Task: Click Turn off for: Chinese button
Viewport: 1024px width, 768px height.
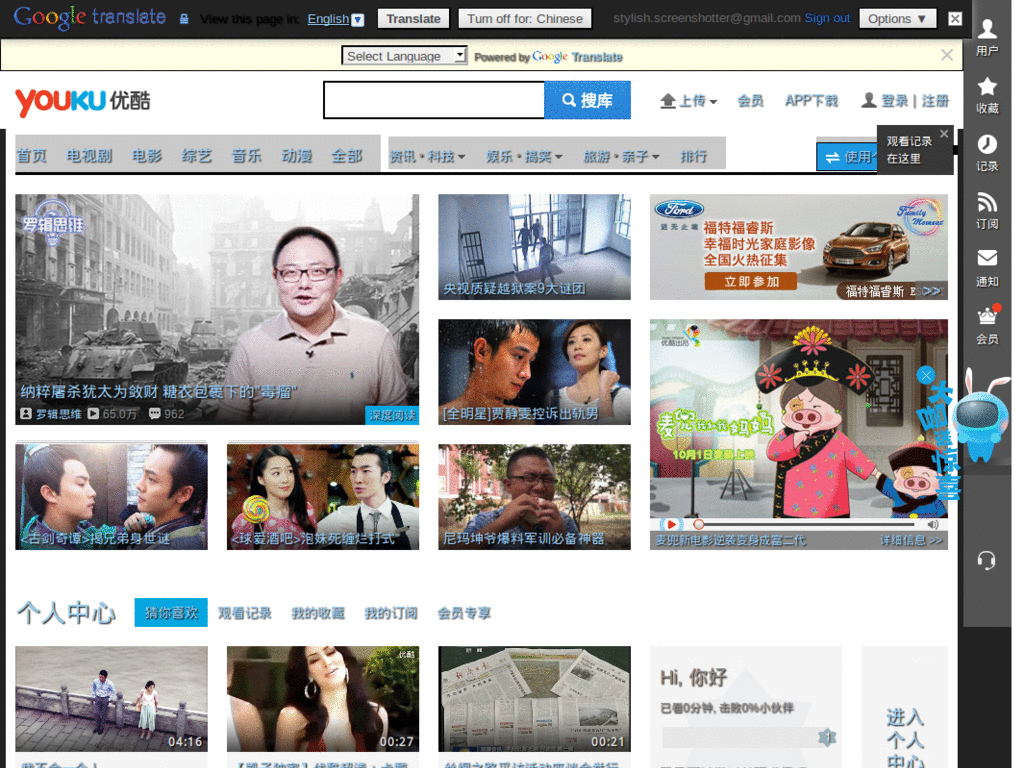Action: [x=524, y=18]
